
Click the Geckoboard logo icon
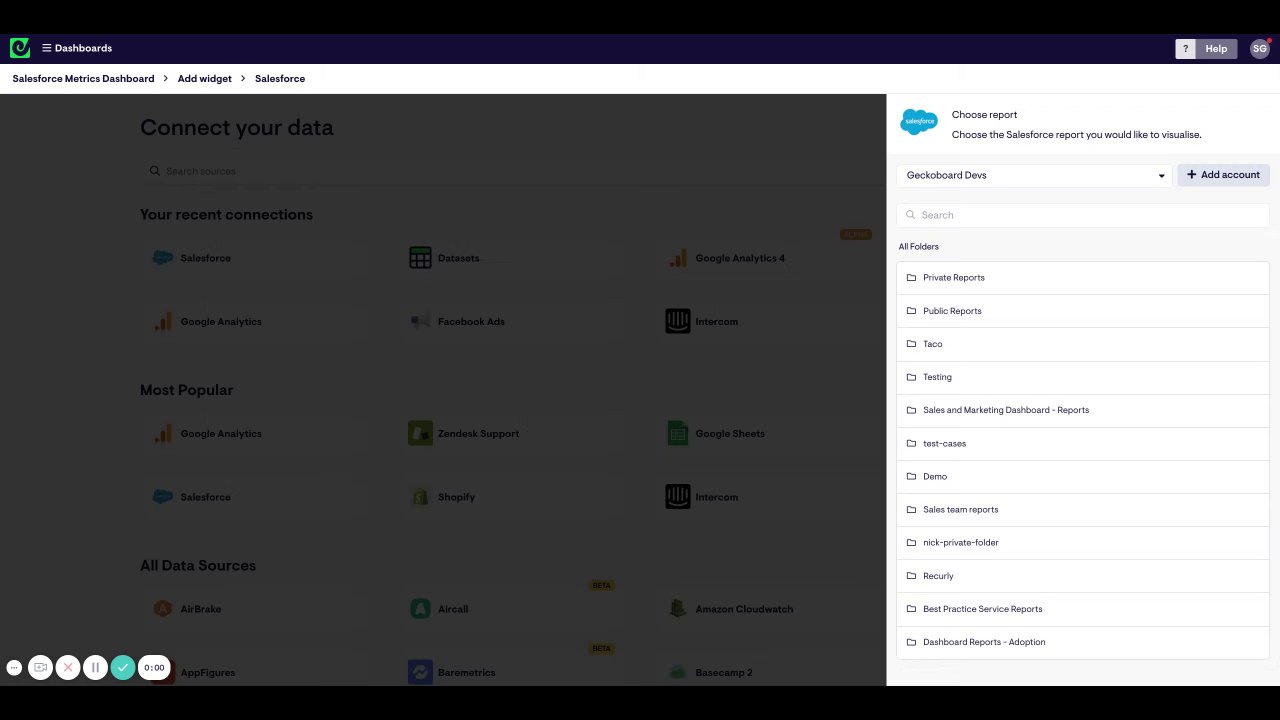tap(20, 48)
